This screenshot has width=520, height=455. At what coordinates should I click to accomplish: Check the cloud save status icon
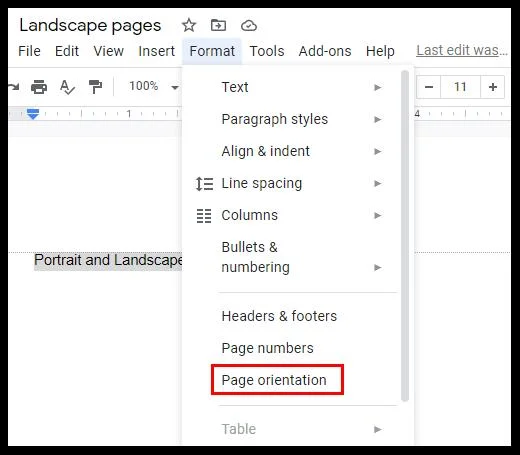pos(249,26)
